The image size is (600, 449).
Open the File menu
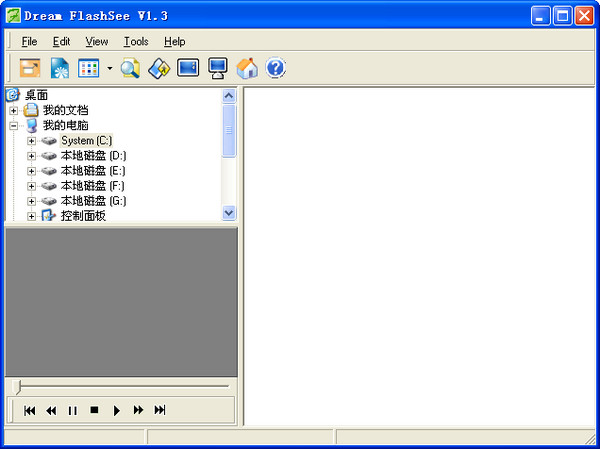[x=29, y=42]
